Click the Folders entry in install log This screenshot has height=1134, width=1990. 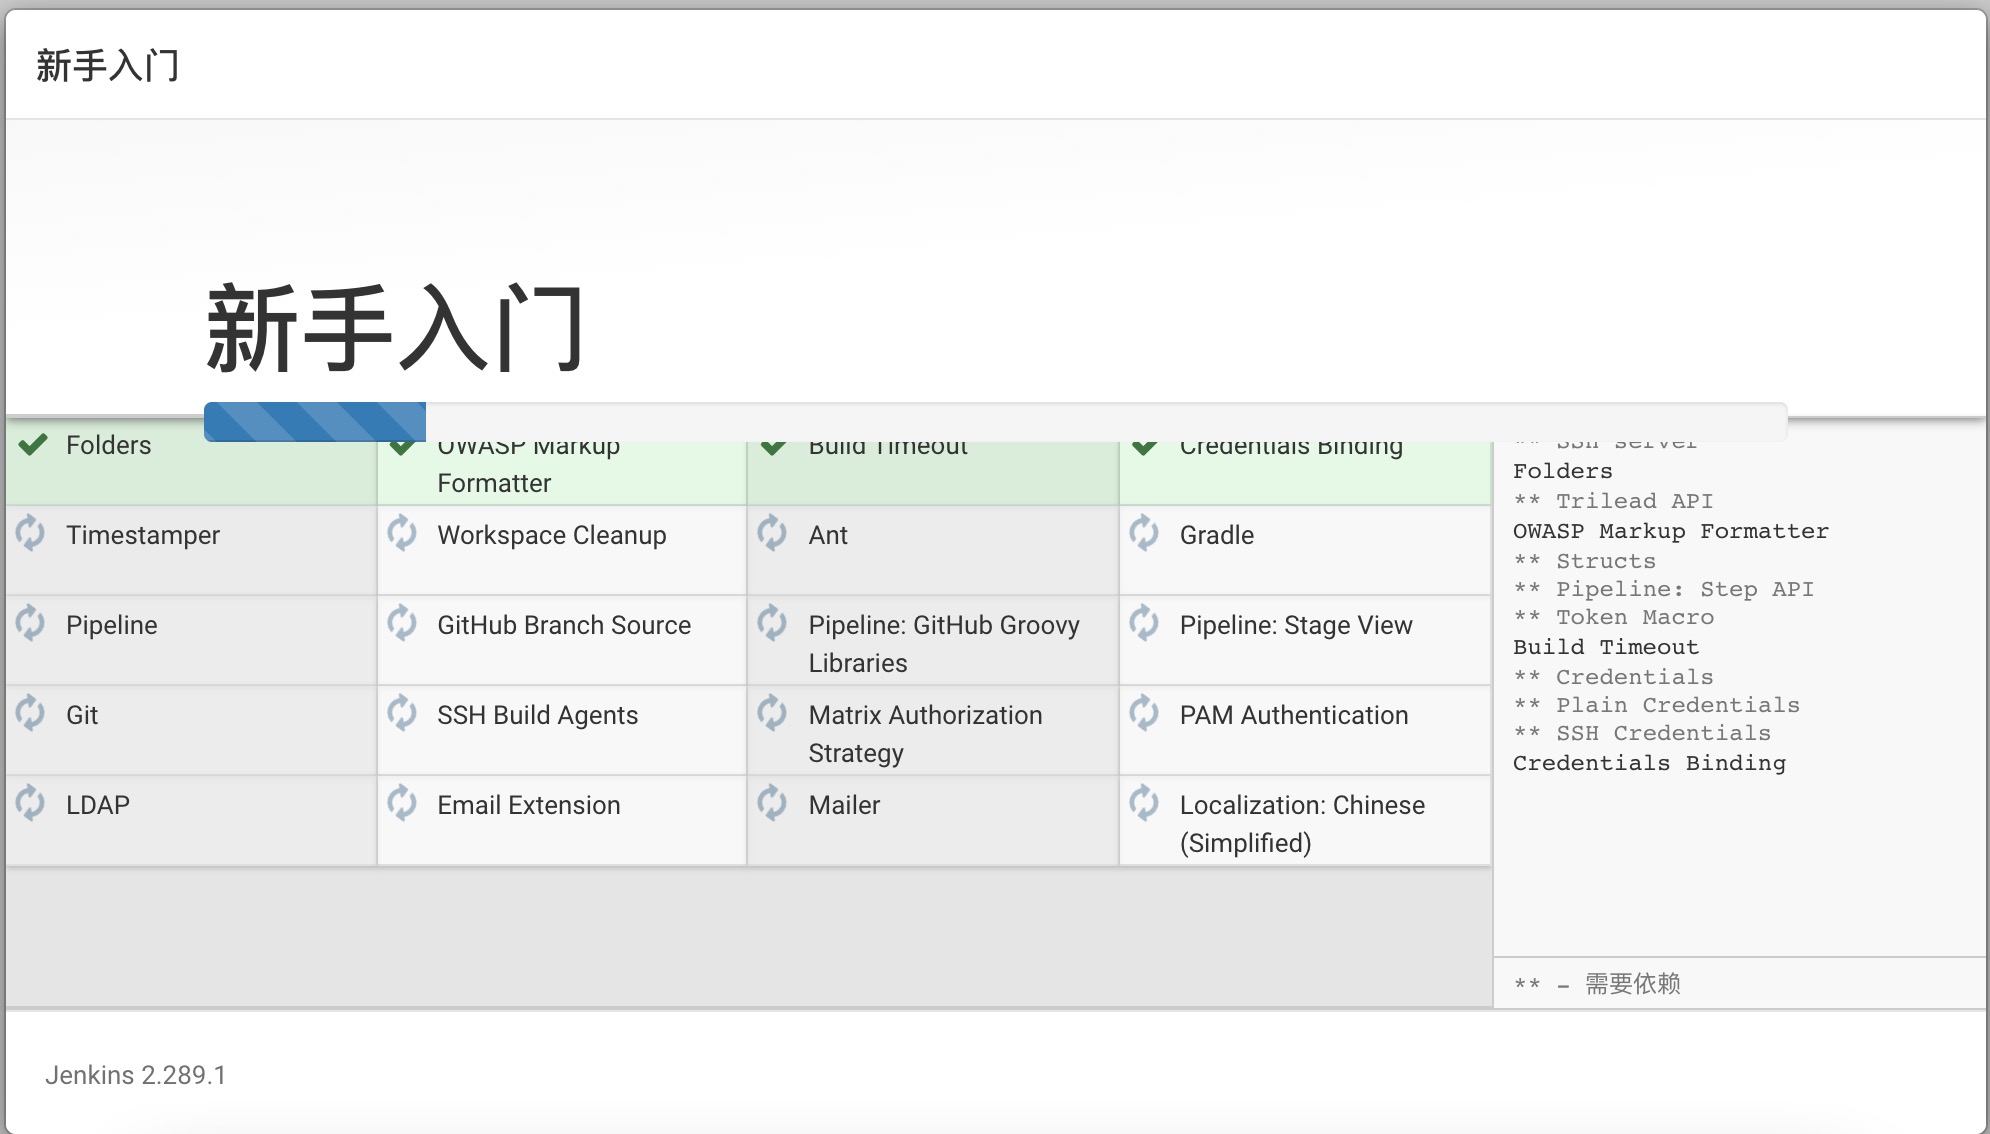tap(1563, 471)
